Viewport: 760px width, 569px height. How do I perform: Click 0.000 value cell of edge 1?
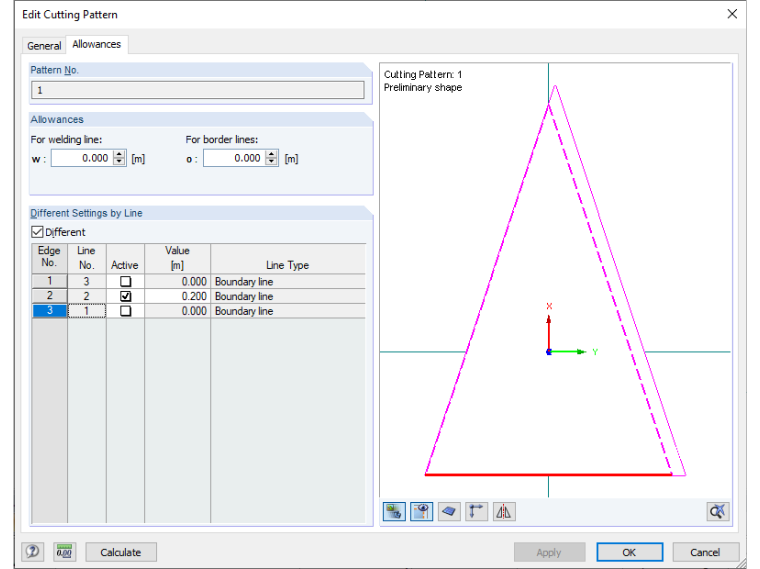177,281
